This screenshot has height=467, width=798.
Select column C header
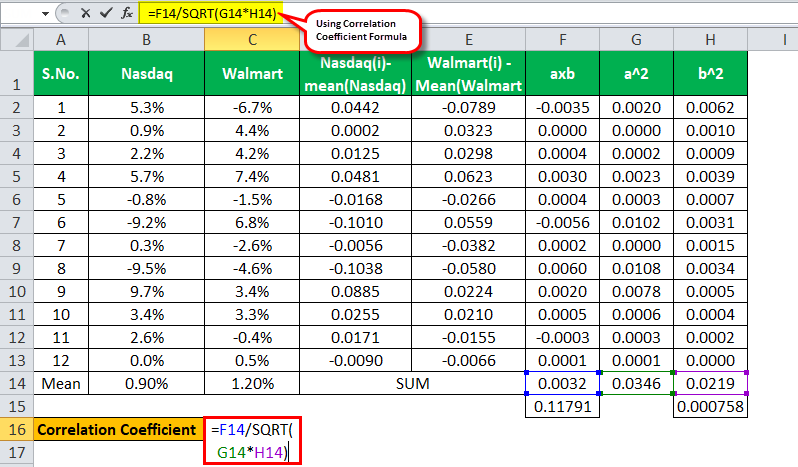pyautogui.click(x=252, y=39)
